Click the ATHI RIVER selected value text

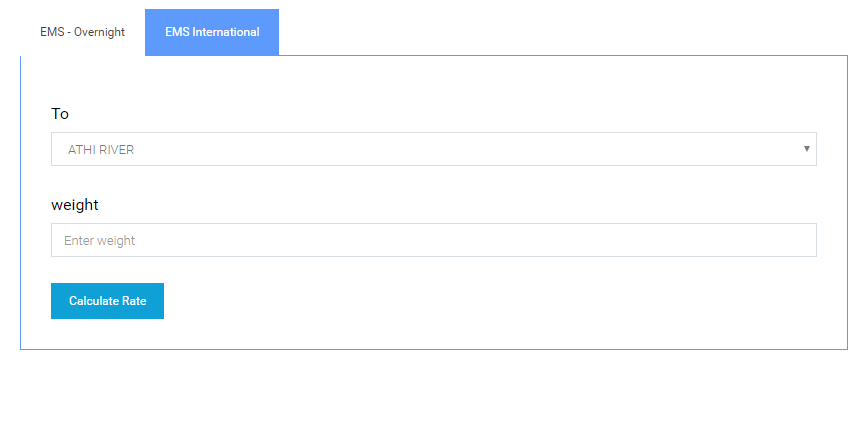101,149
